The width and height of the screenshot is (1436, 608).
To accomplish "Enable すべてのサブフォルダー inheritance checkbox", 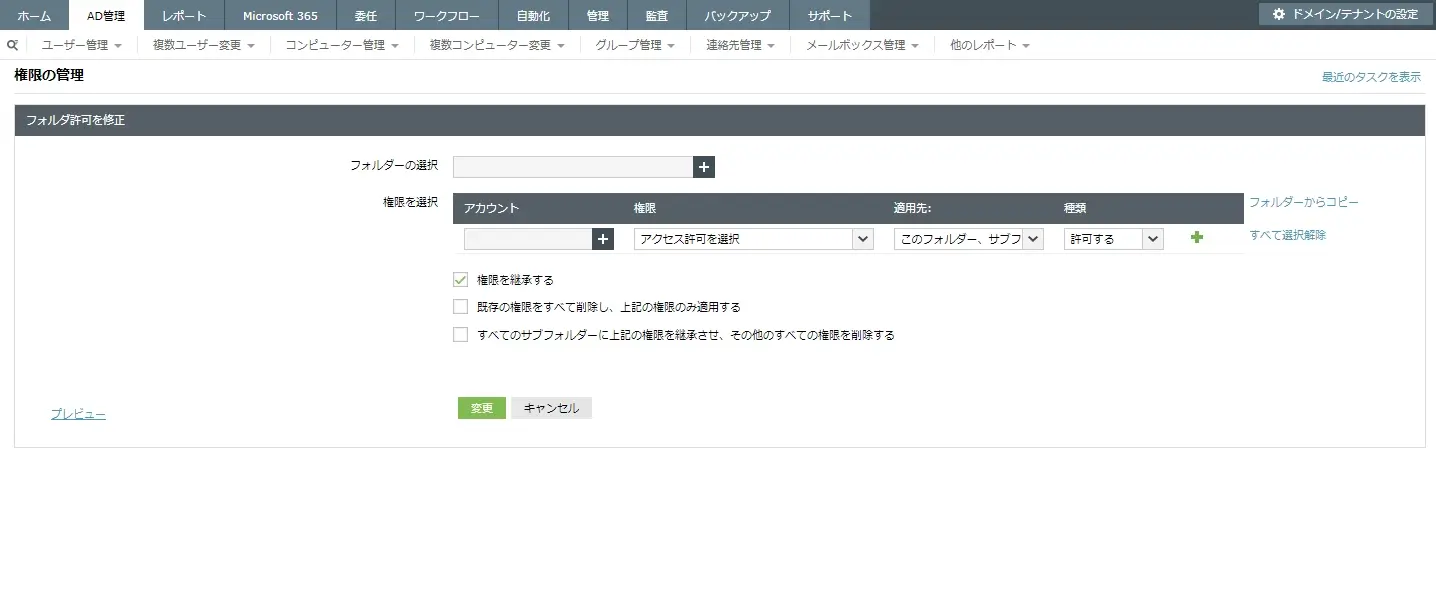I will pyautogui.click(x=461, y=335).
